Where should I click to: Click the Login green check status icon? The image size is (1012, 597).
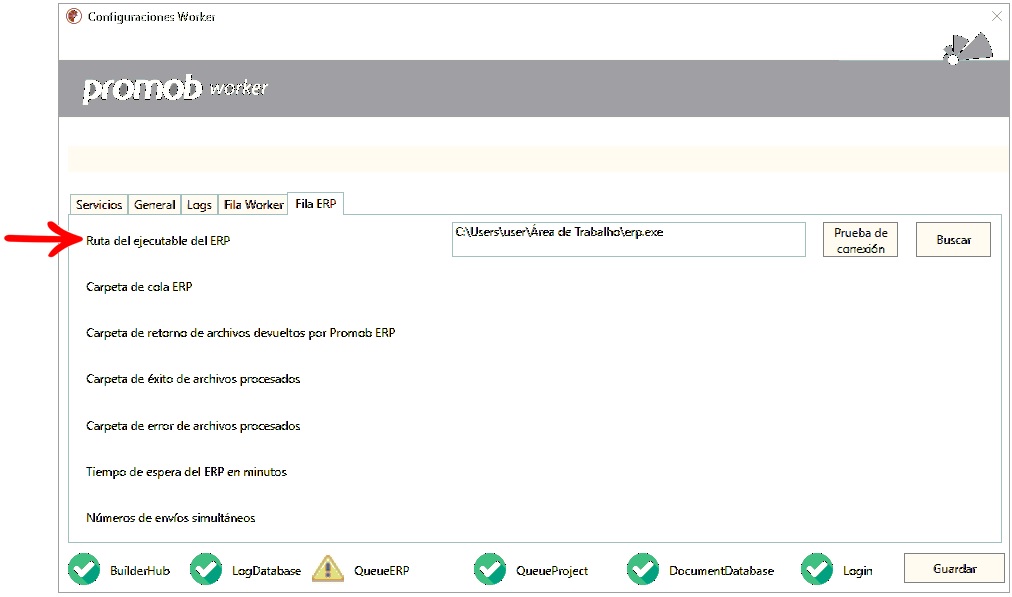[817, 569]
